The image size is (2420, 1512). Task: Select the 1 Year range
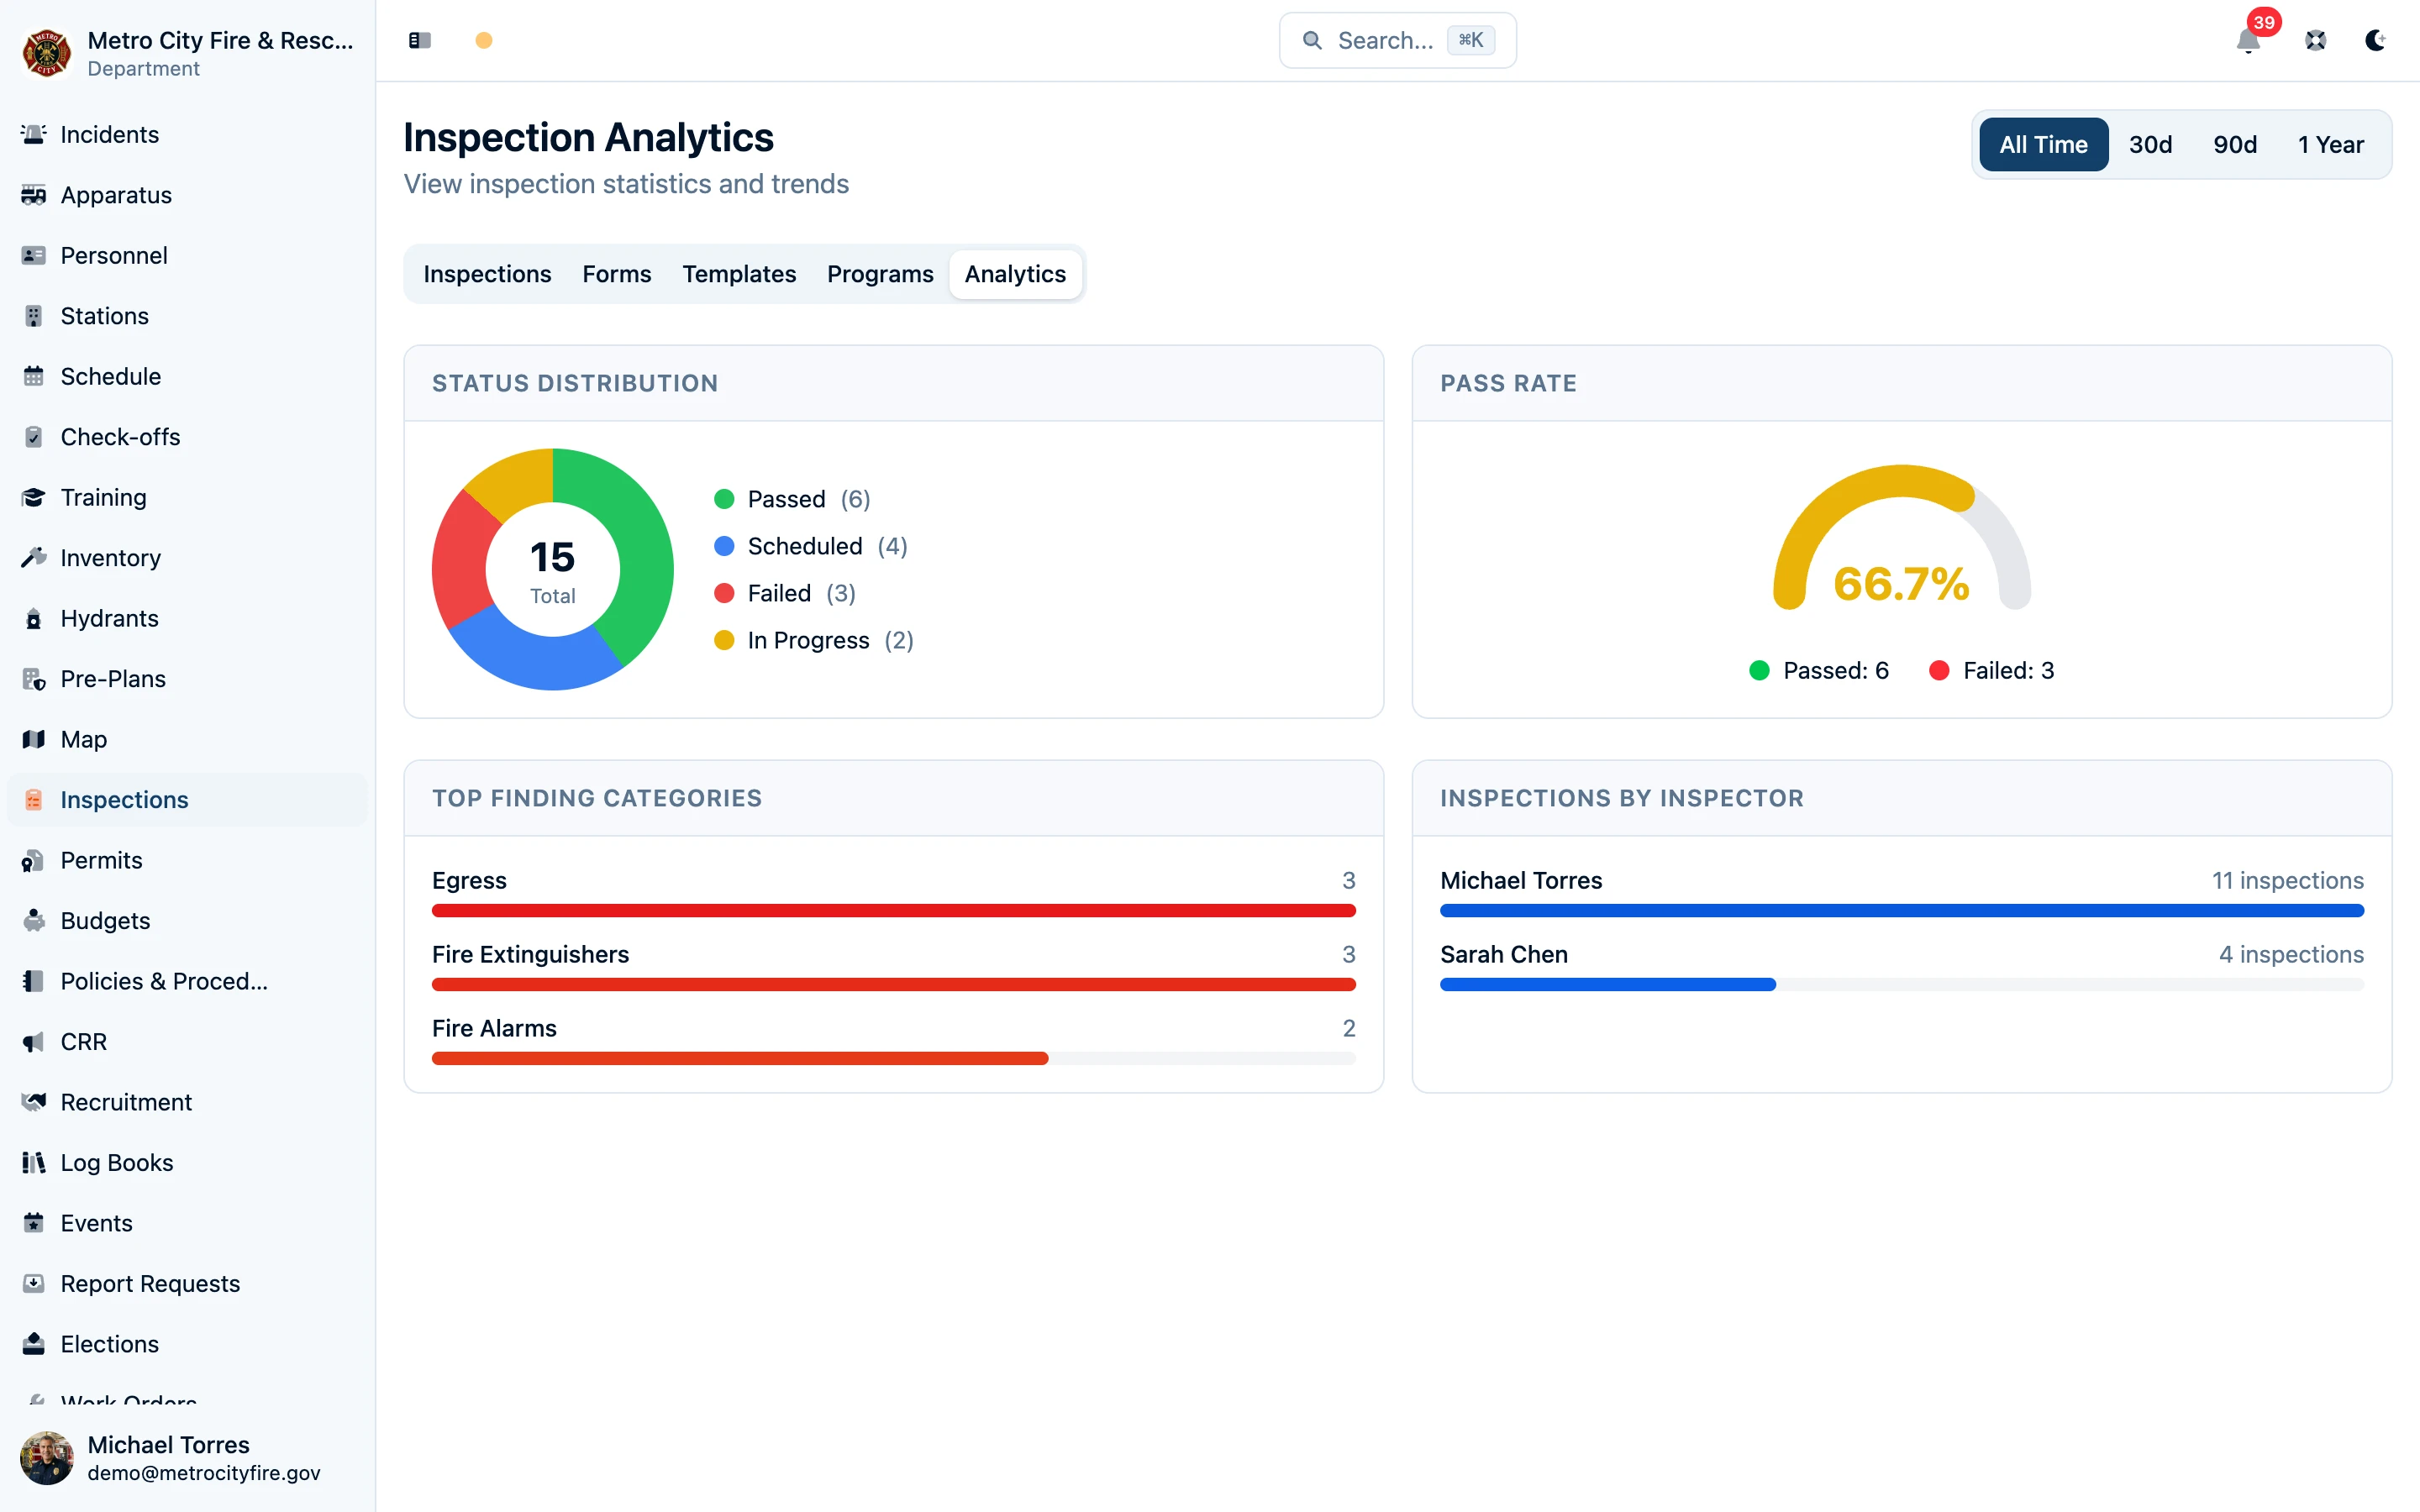[x=2330, y=145]
